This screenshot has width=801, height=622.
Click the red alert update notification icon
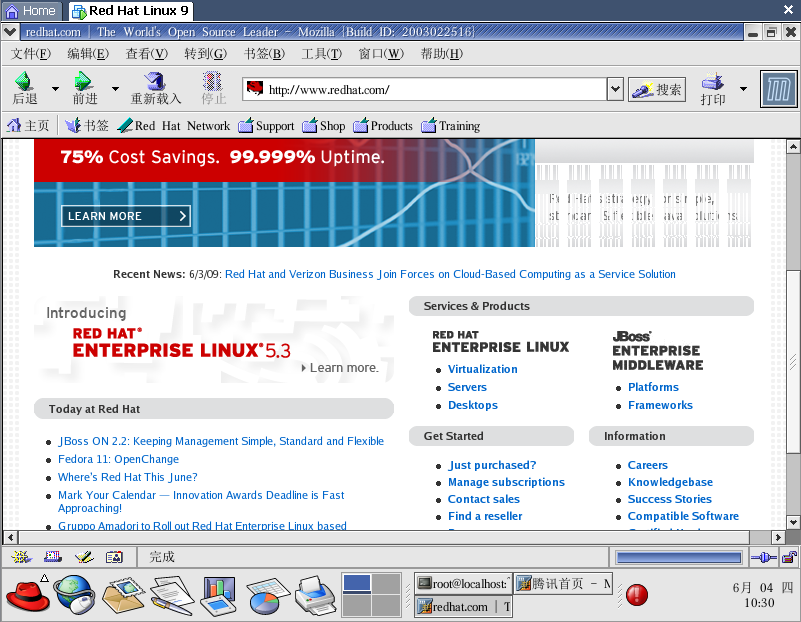(x=637, y=595)
